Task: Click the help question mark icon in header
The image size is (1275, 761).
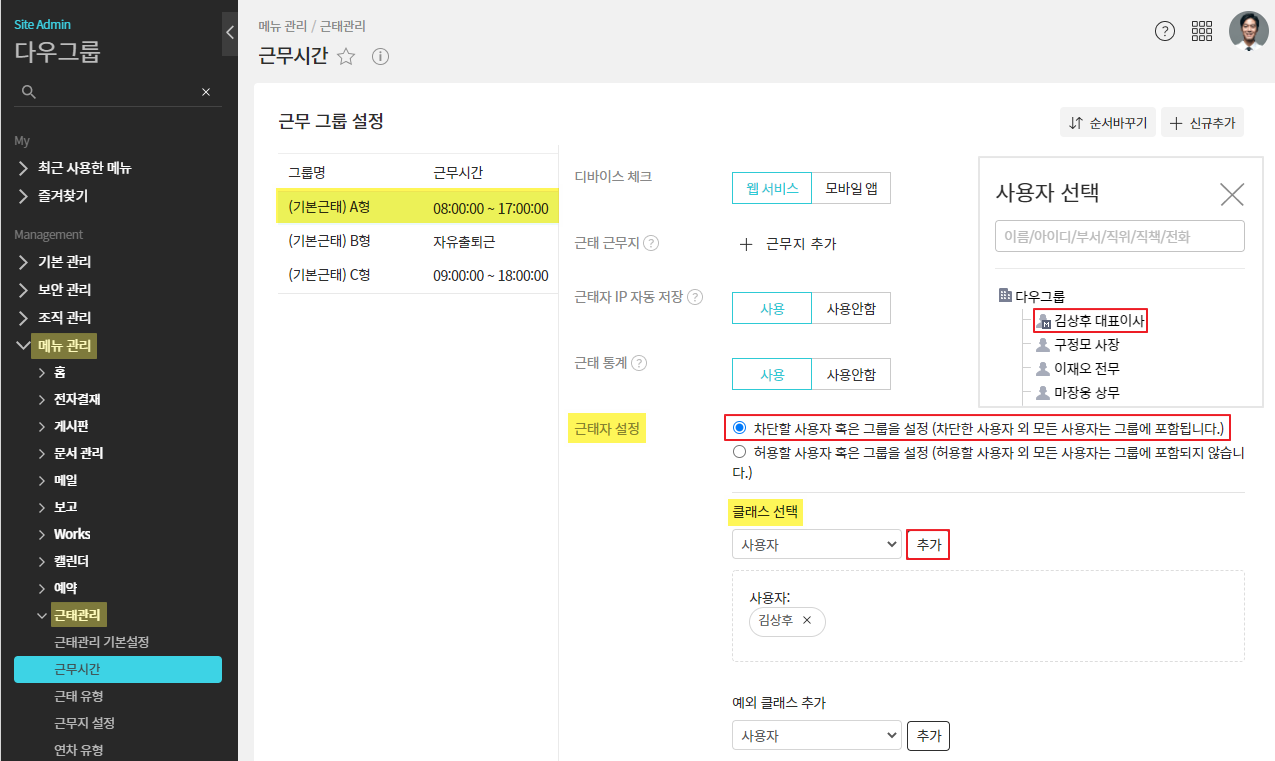Action: pyautogui.click(x=1165, y=31)
